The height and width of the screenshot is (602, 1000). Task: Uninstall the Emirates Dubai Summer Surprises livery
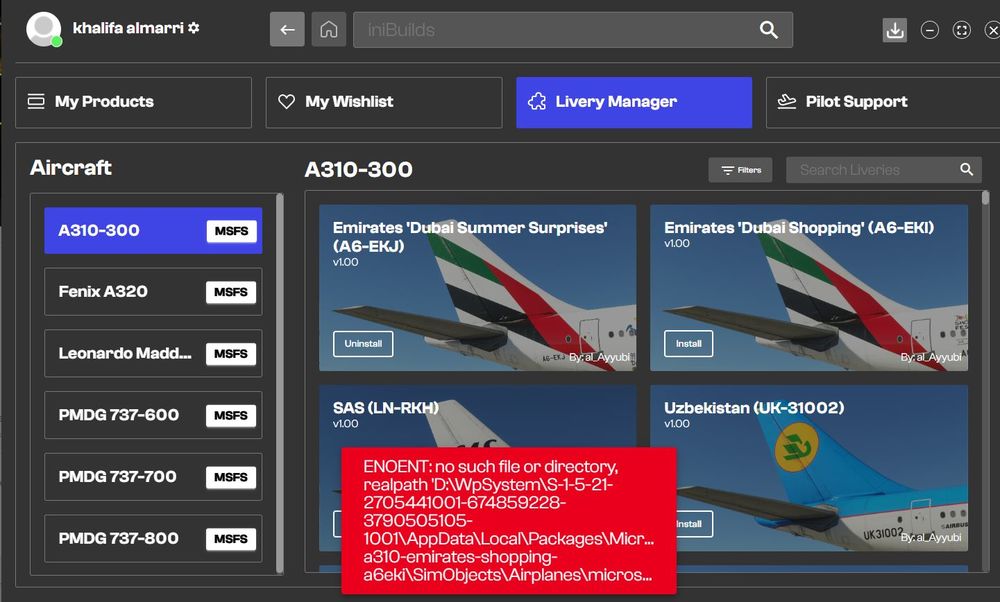click(363, 344)
